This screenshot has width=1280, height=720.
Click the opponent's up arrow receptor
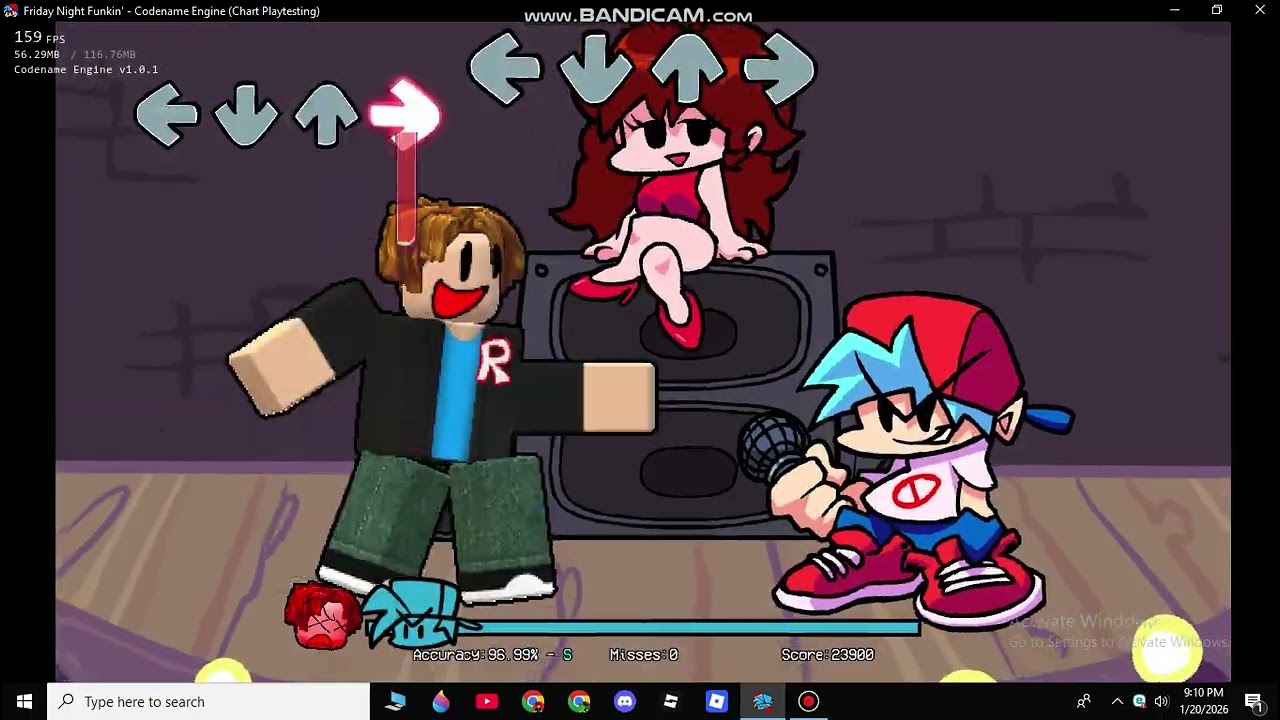tap(326, 115)
